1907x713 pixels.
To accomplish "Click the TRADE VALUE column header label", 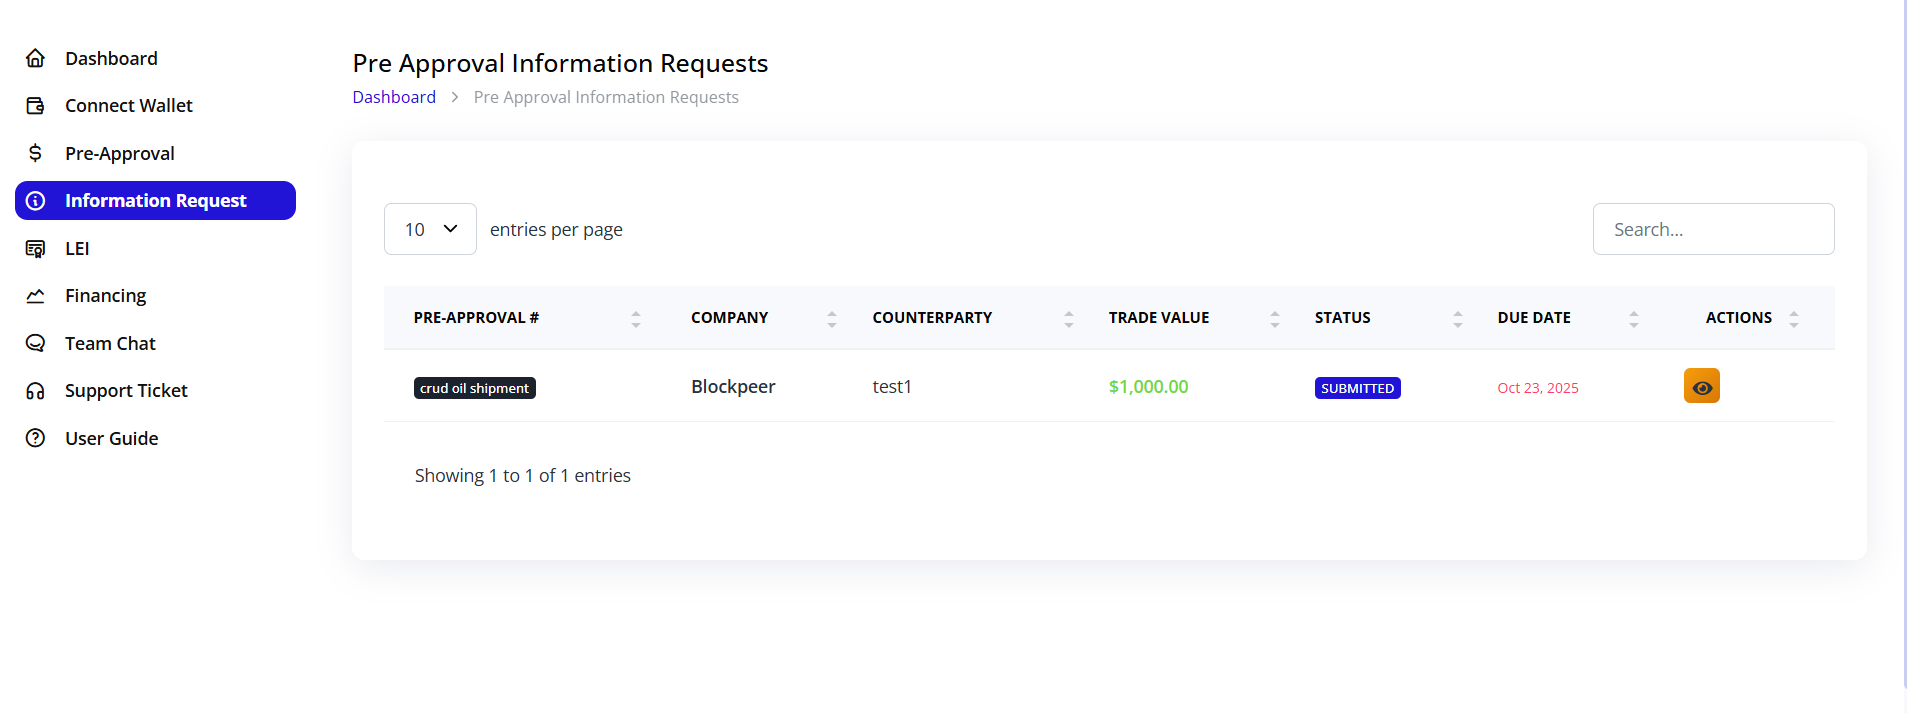I will point(1159,318).
